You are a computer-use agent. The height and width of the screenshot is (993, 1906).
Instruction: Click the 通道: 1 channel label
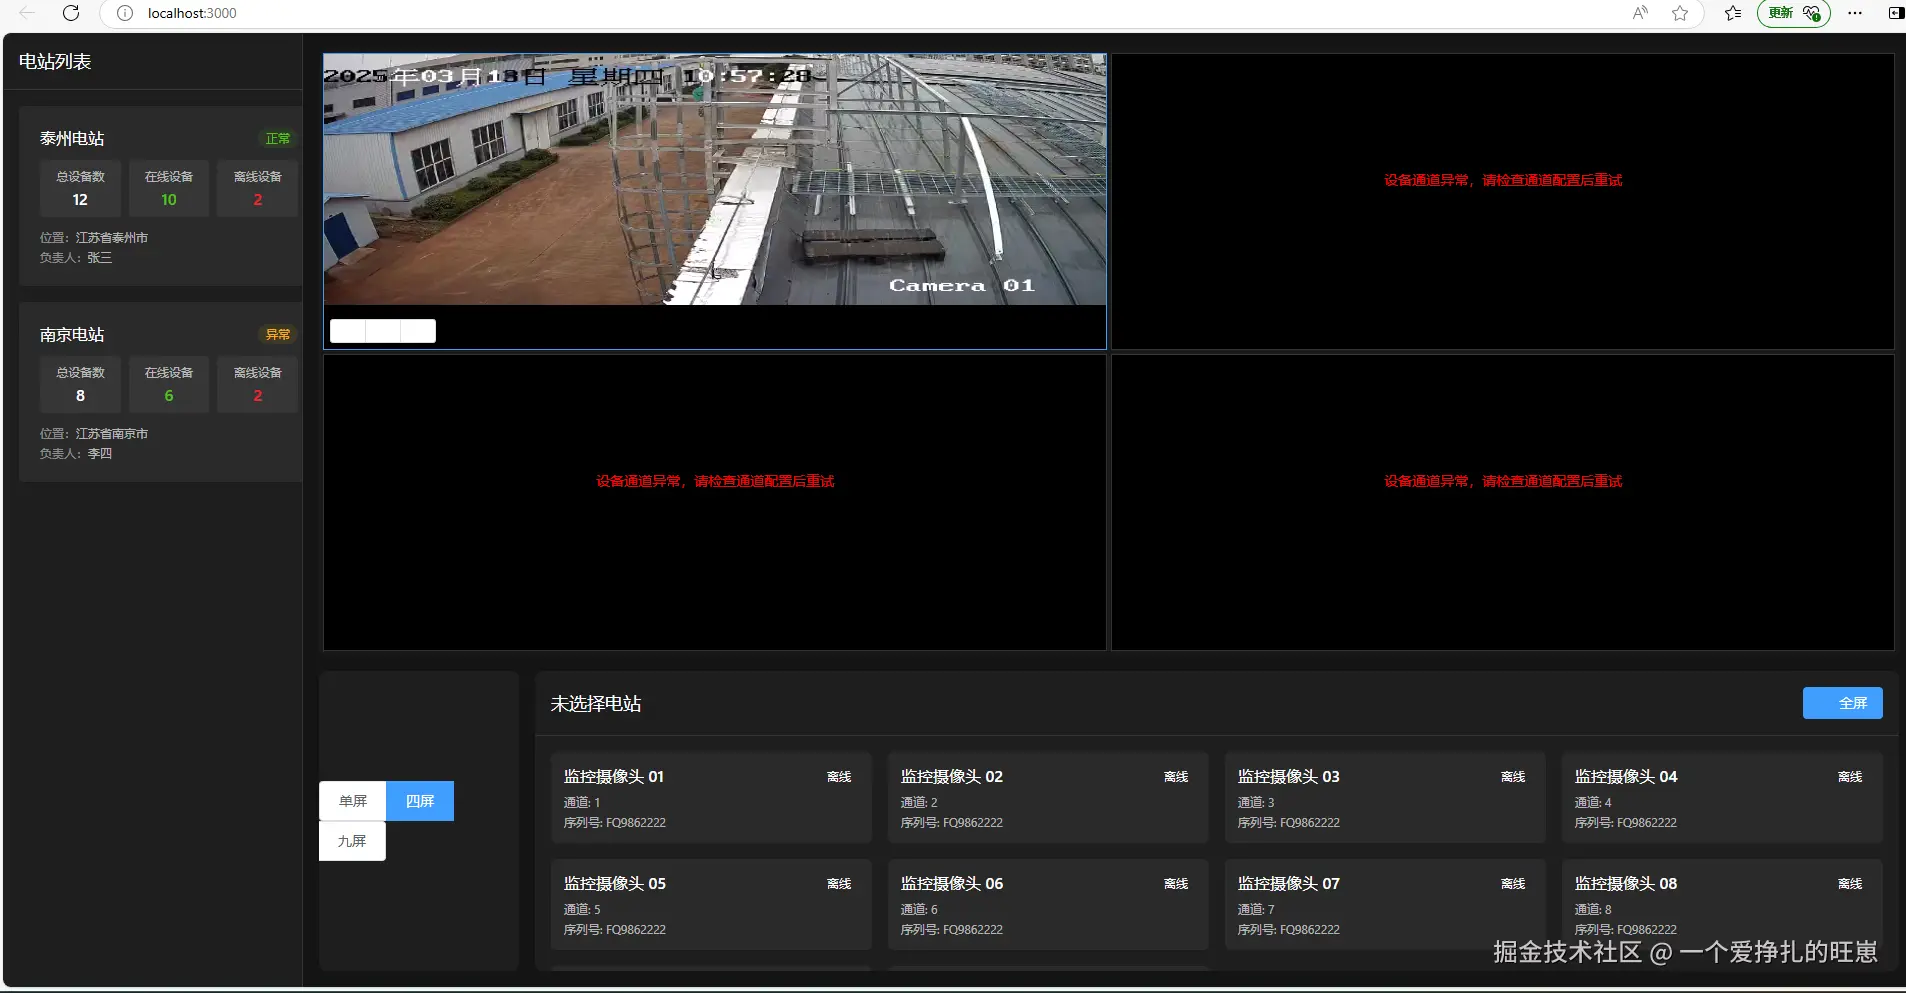[x=582, y=803]
